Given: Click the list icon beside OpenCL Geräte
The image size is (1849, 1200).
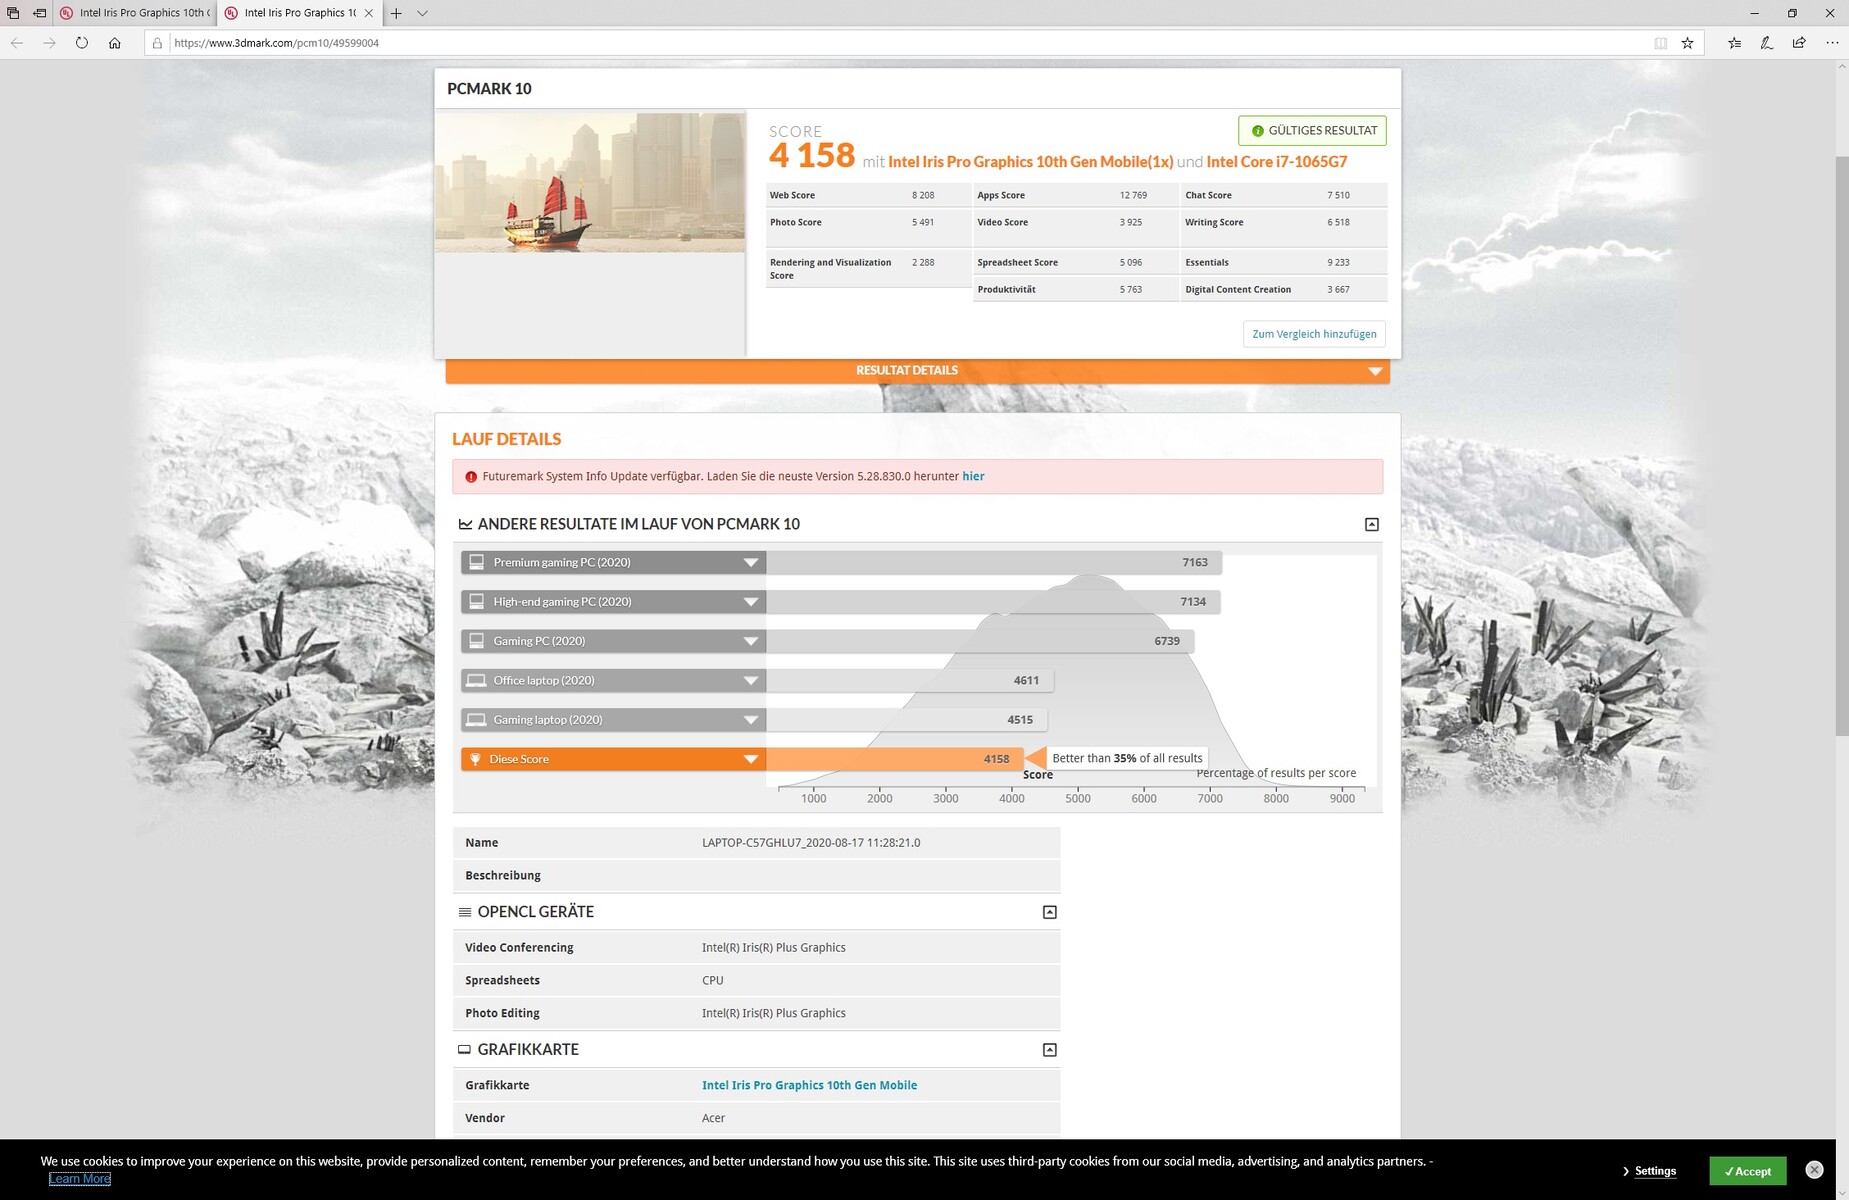Looking at the screenshot, I should click(465, 912).
